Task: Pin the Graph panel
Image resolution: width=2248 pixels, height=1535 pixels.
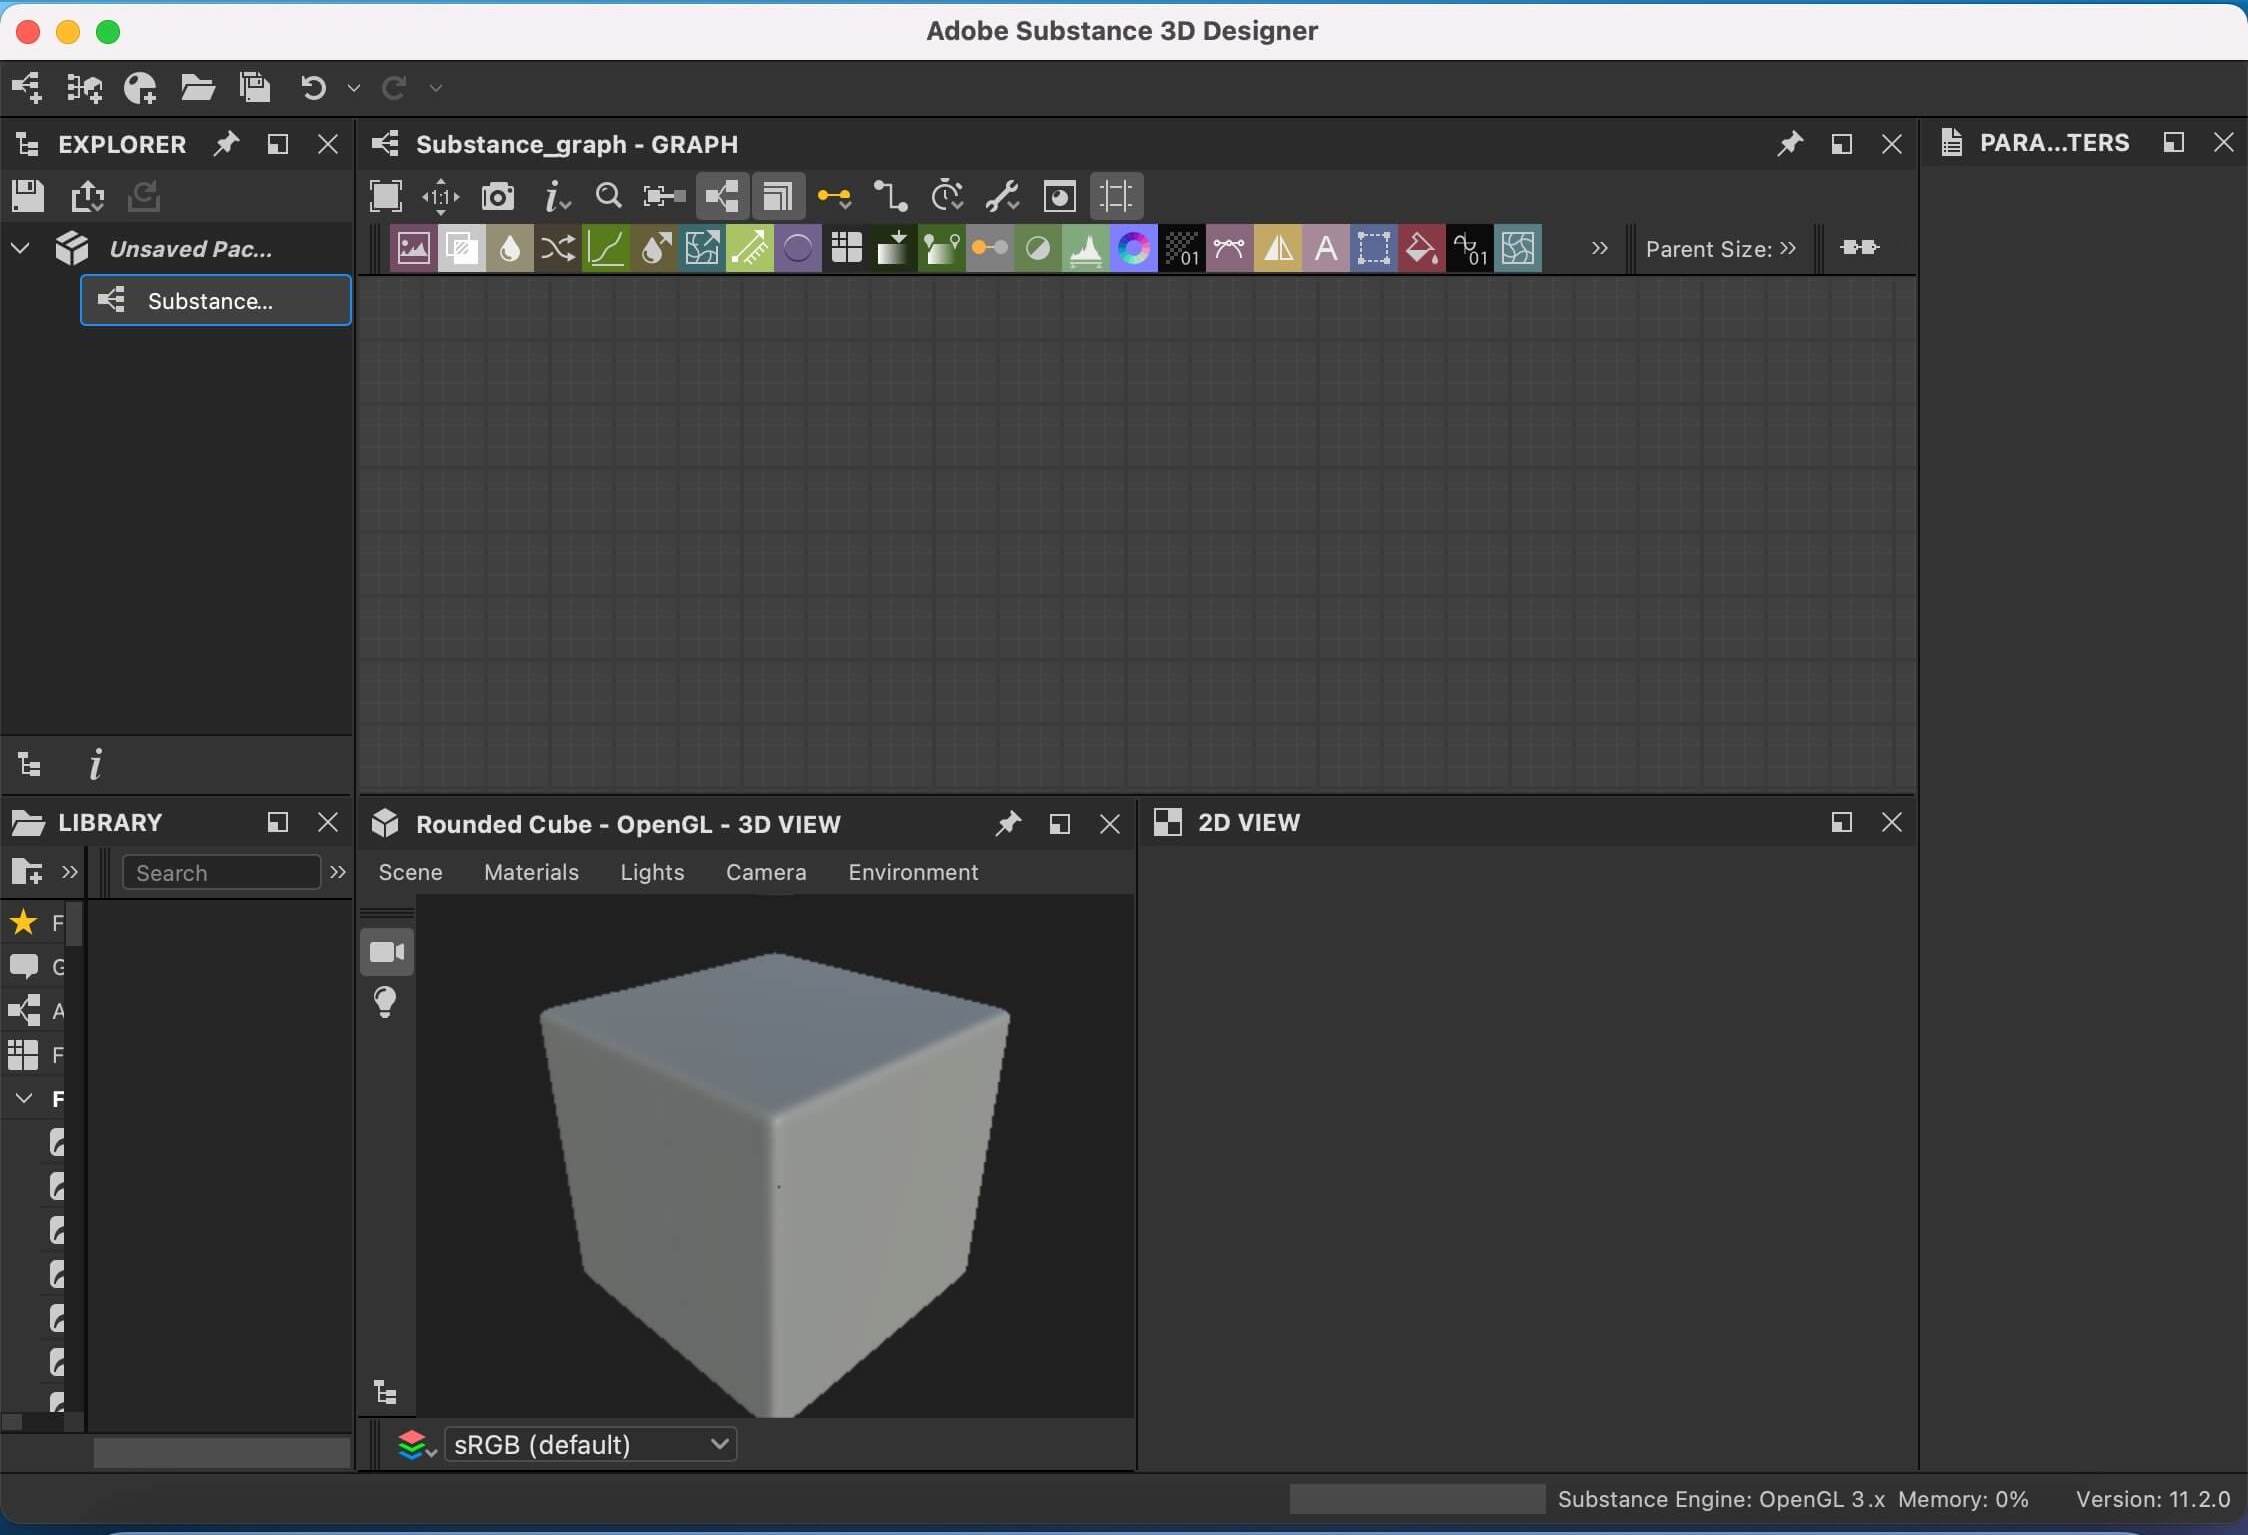Action: pos(1789,144)
